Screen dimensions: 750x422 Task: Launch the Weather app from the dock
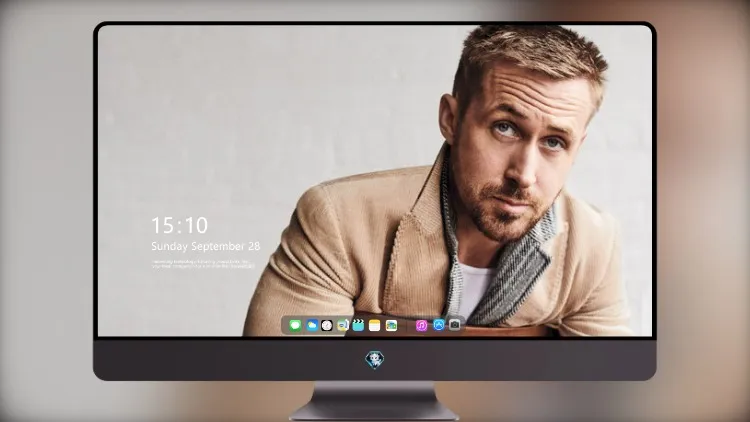pos(312,325)
